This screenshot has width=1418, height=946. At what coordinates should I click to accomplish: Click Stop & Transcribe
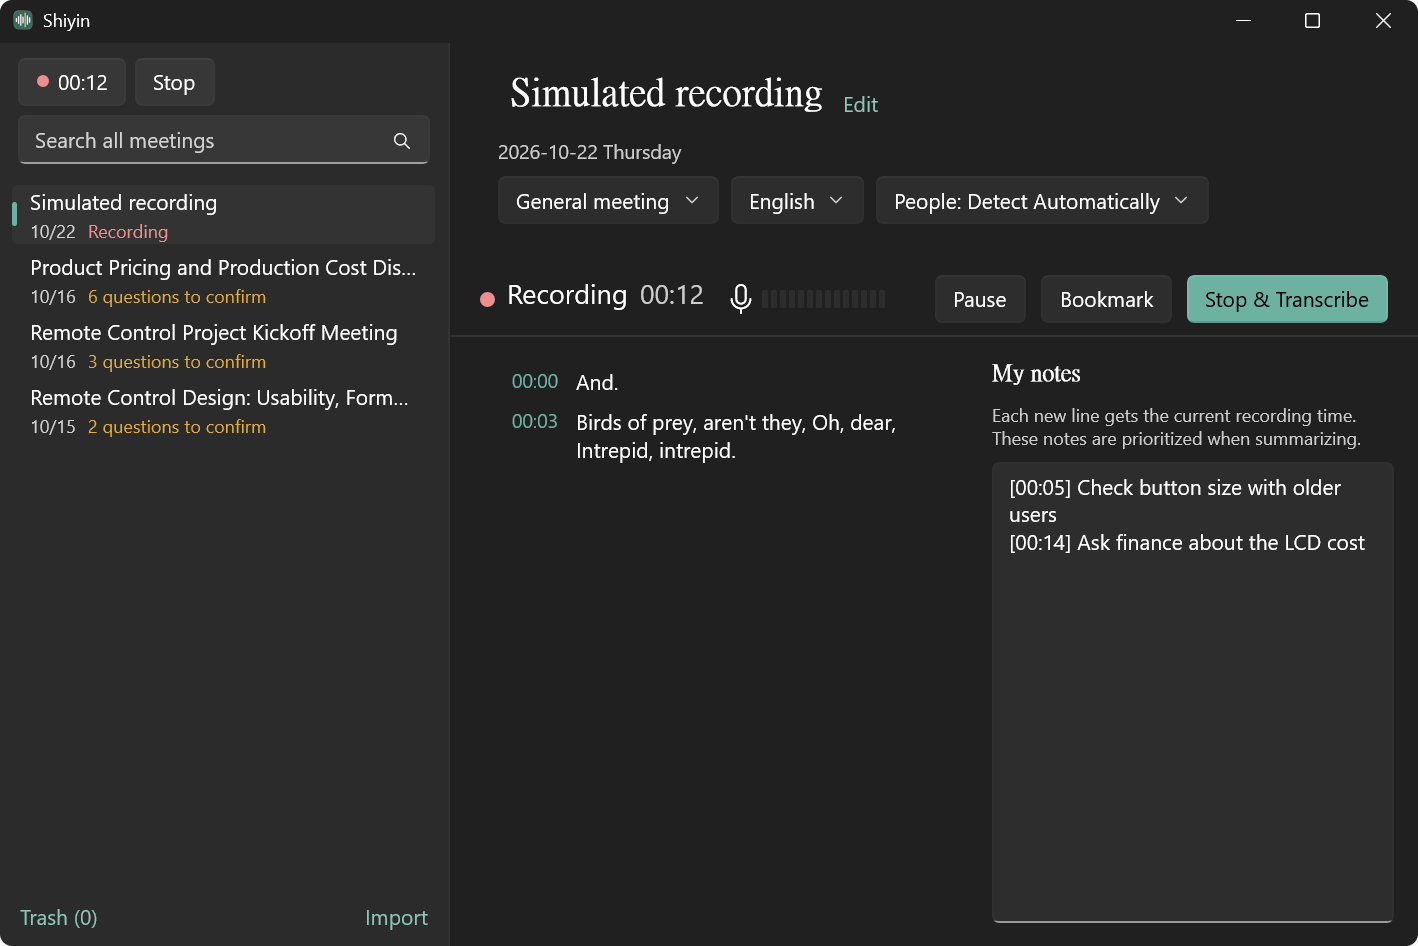[1287, 299]
